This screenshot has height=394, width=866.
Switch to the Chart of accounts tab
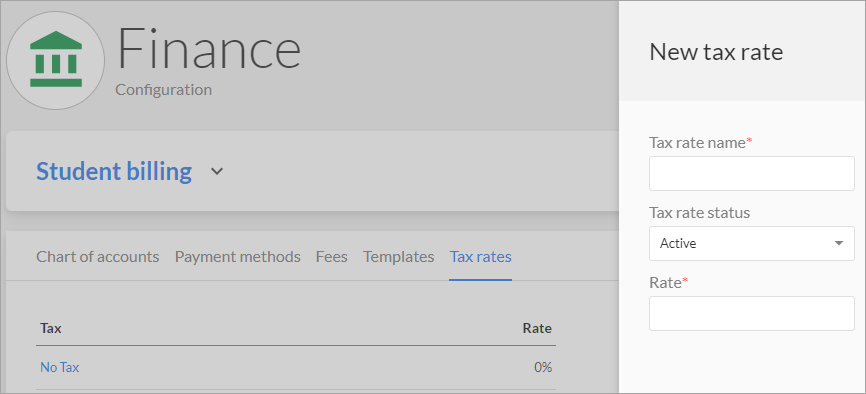pyautogui.click(x=98, y=257)
